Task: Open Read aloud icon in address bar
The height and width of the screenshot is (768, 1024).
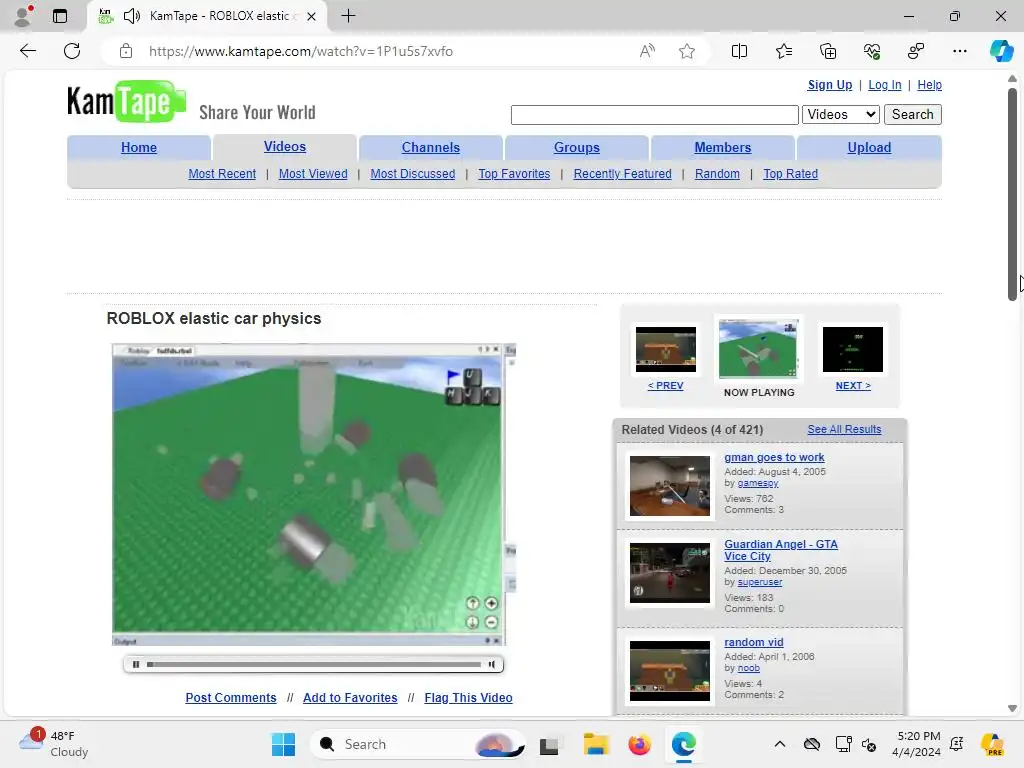Action: click(647, 51)
